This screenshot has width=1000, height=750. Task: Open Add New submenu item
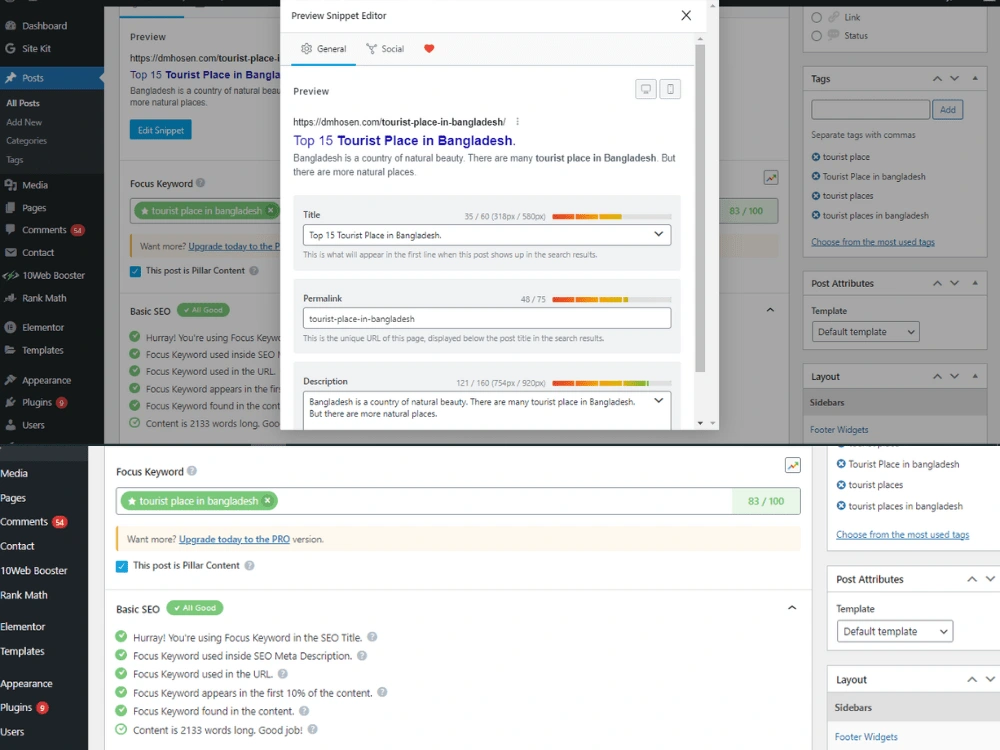tap(24, 122)
